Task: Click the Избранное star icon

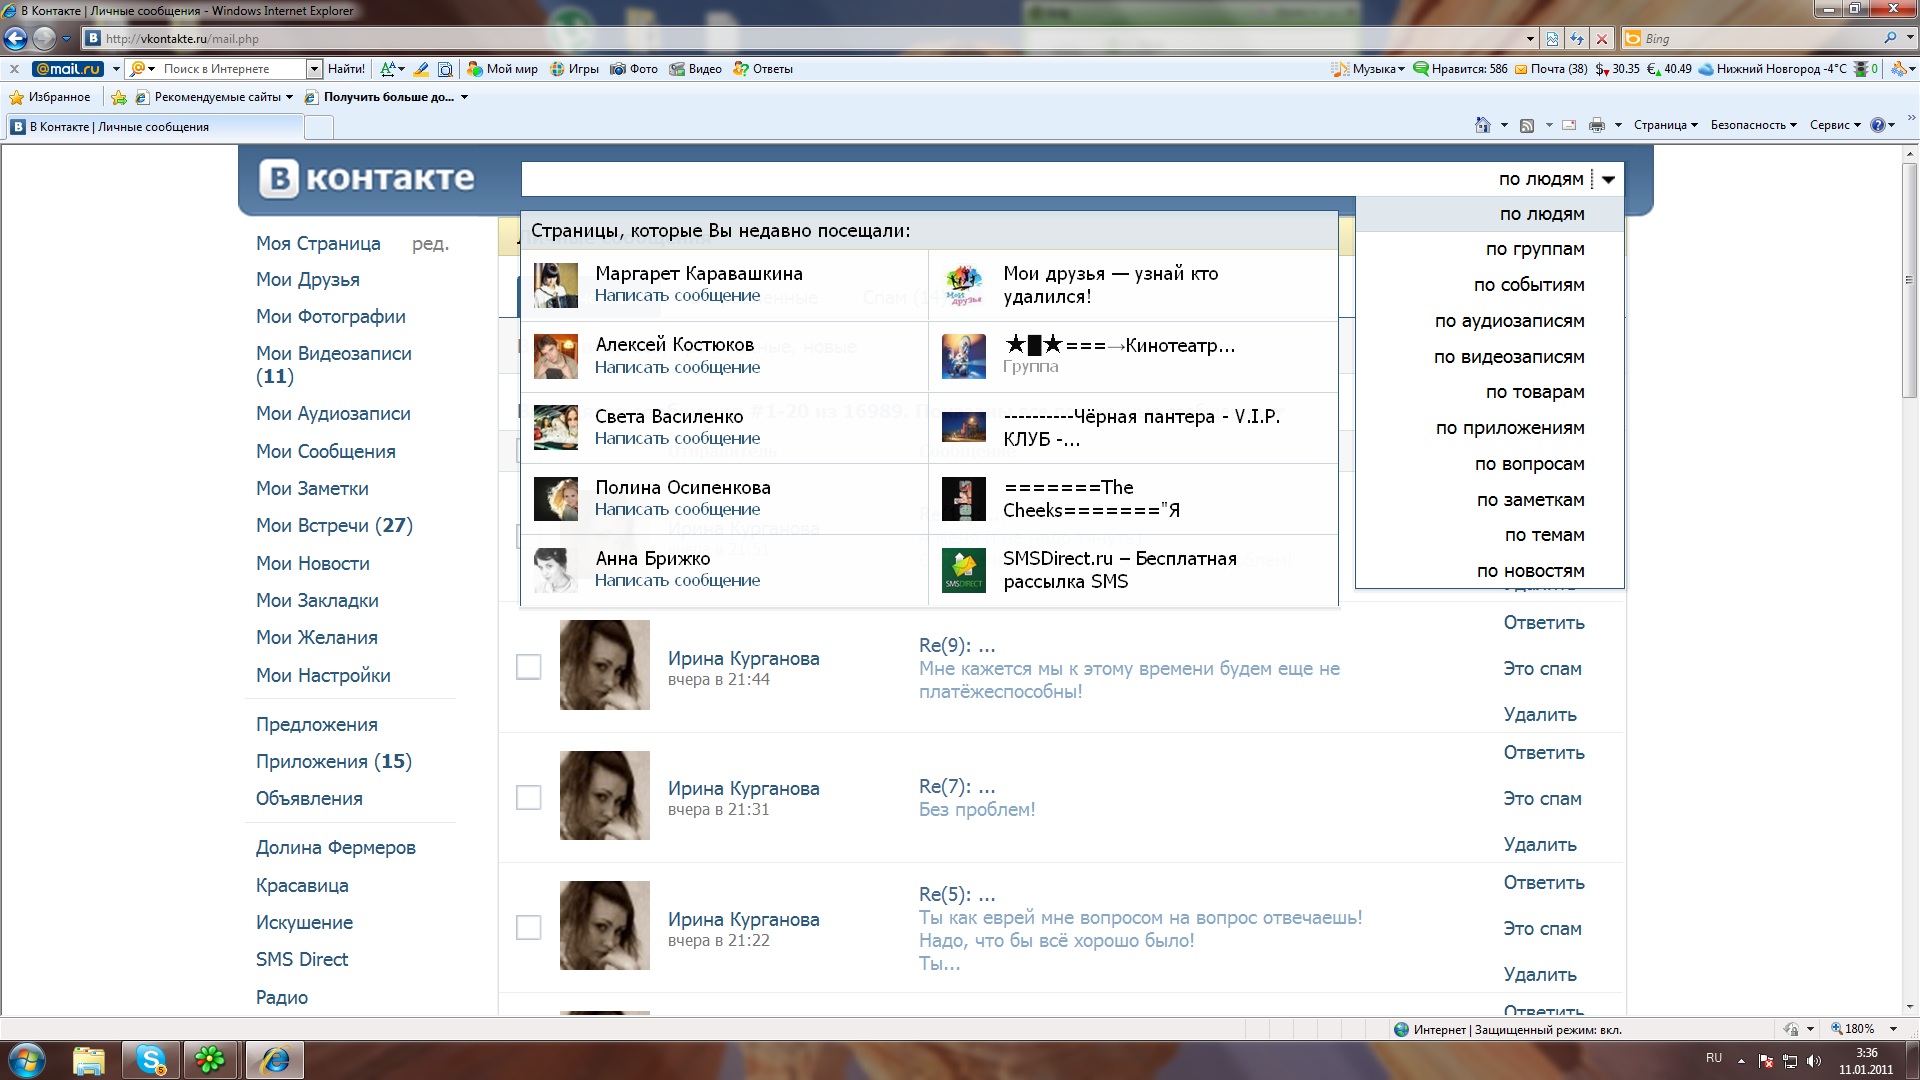Action: pos(17,97)
